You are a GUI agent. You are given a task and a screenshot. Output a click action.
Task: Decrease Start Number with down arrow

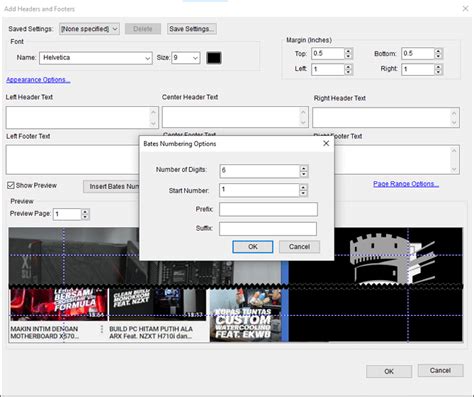(x=303, y=193)
